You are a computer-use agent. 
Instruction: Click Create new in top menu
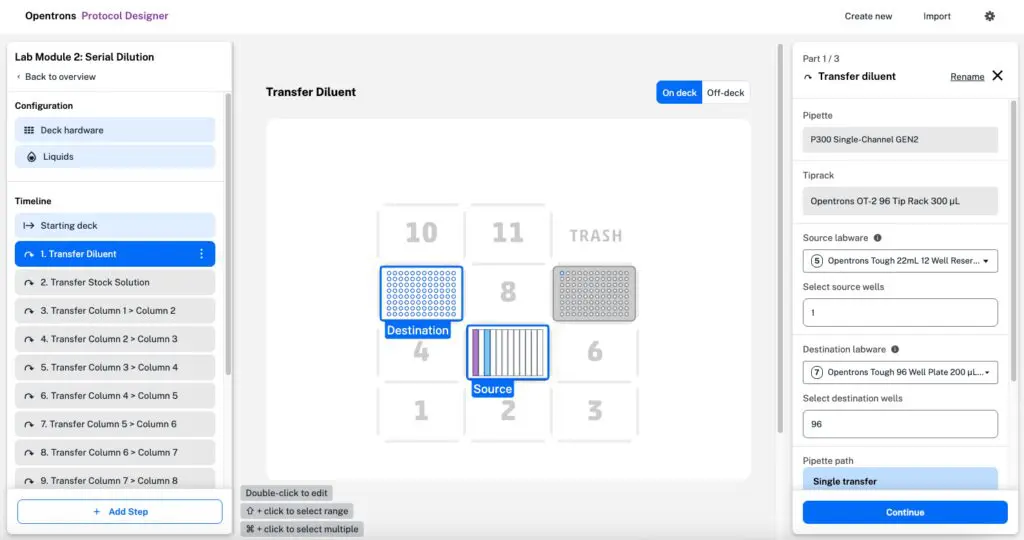[x=868, y=16]
